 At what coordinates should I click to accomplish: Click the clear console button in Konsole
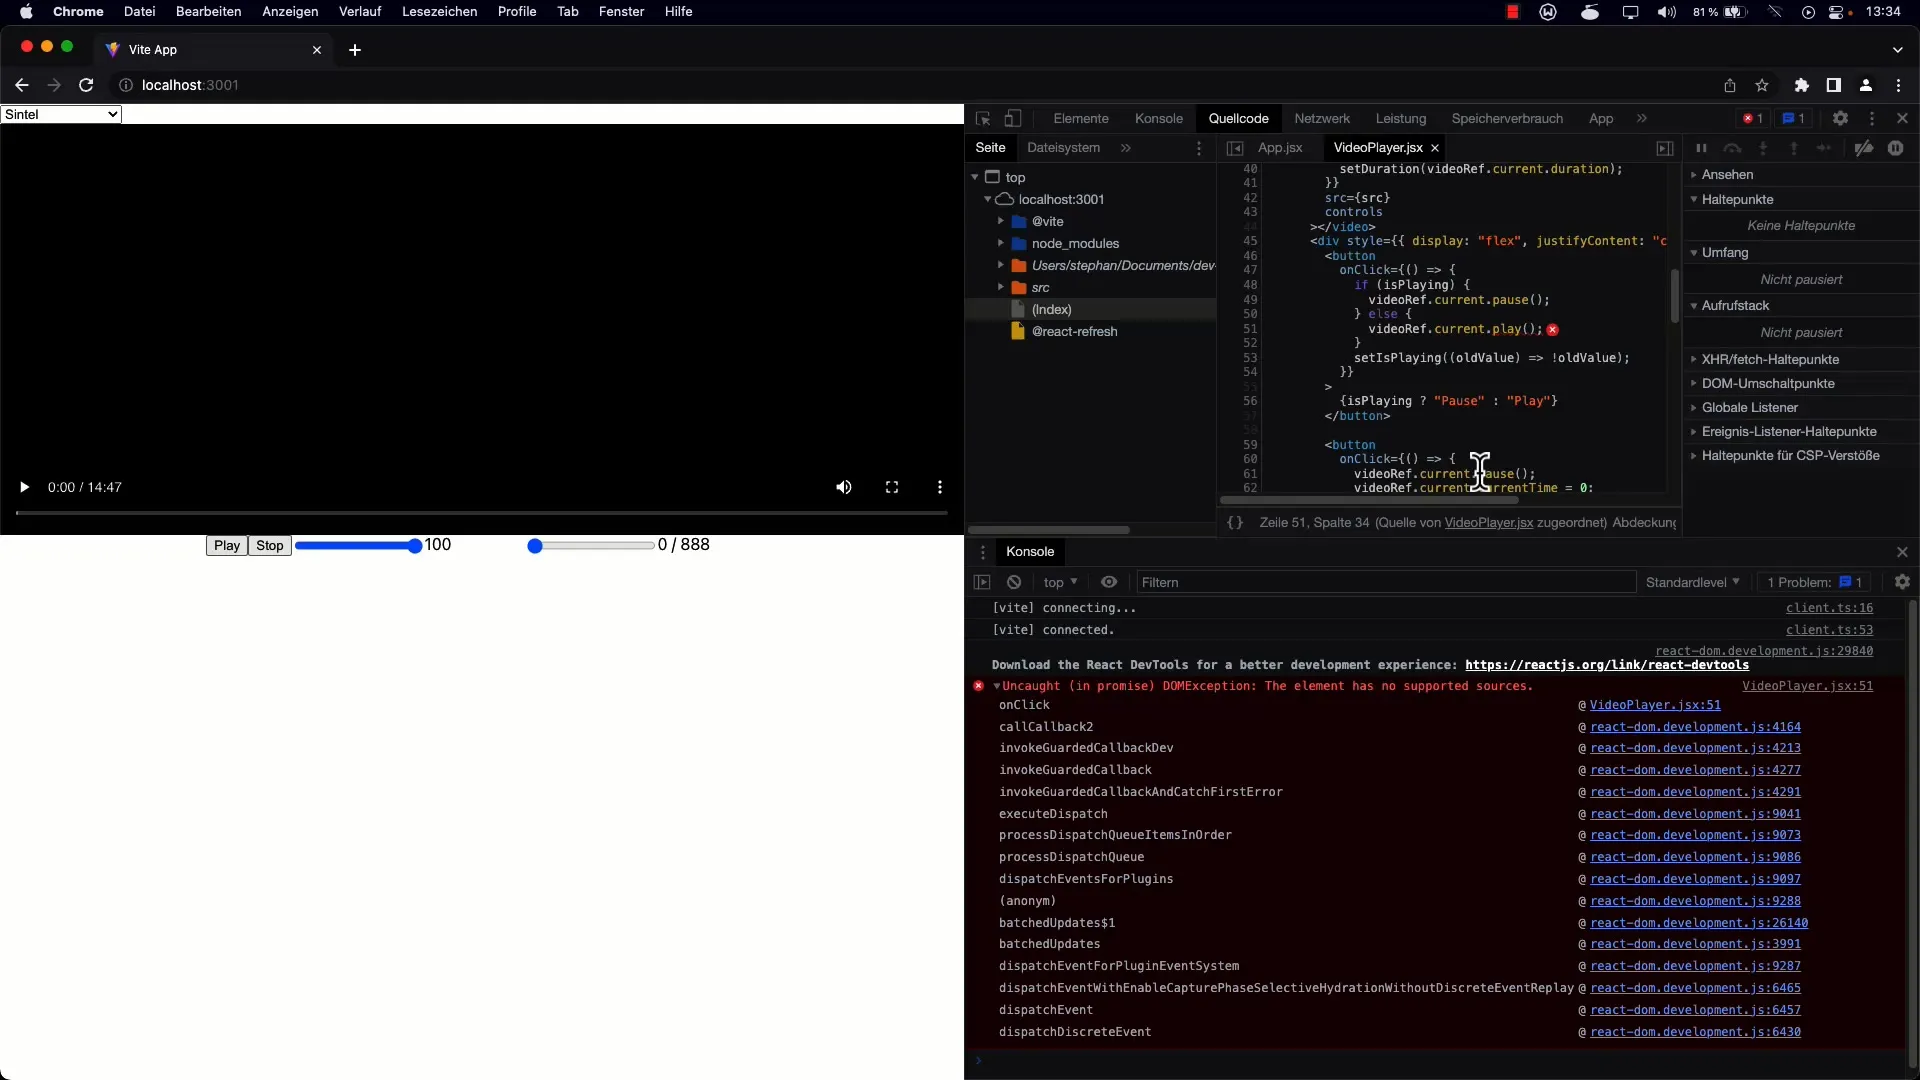1014,583
